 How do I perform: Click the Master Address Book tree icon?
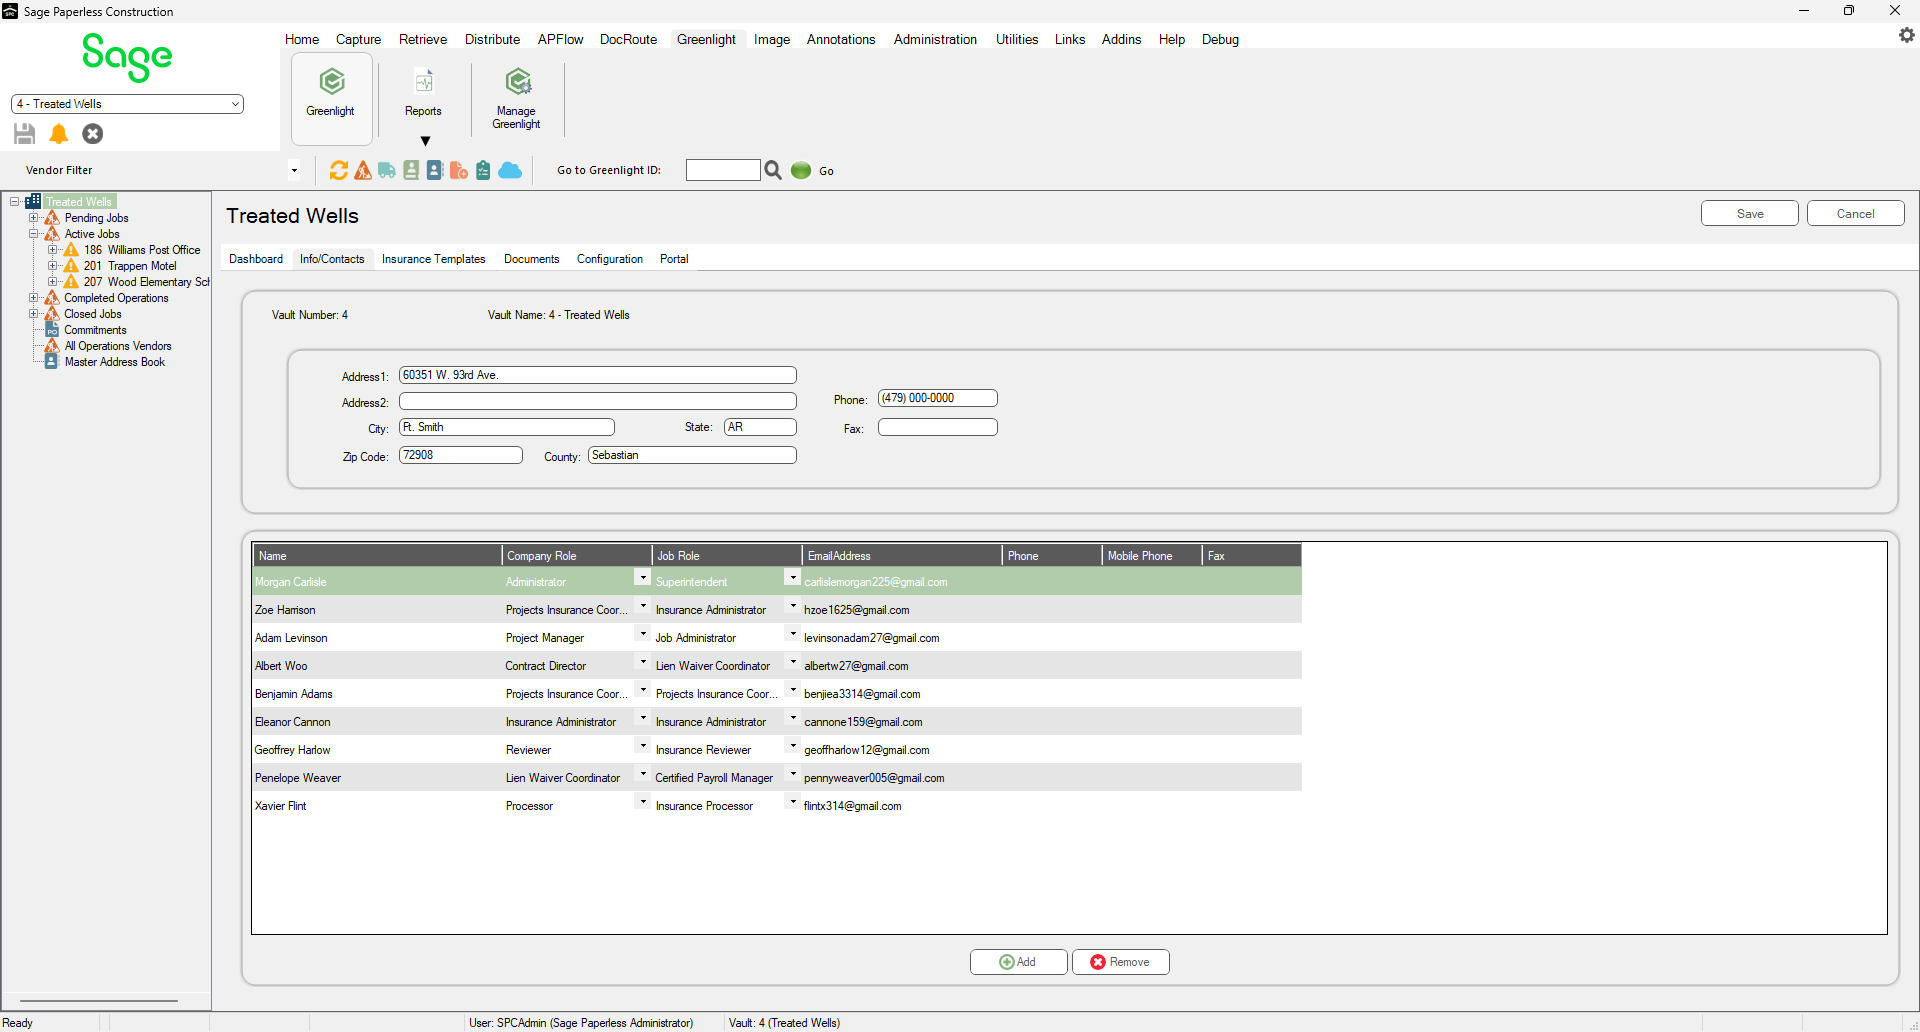point(52,362)
